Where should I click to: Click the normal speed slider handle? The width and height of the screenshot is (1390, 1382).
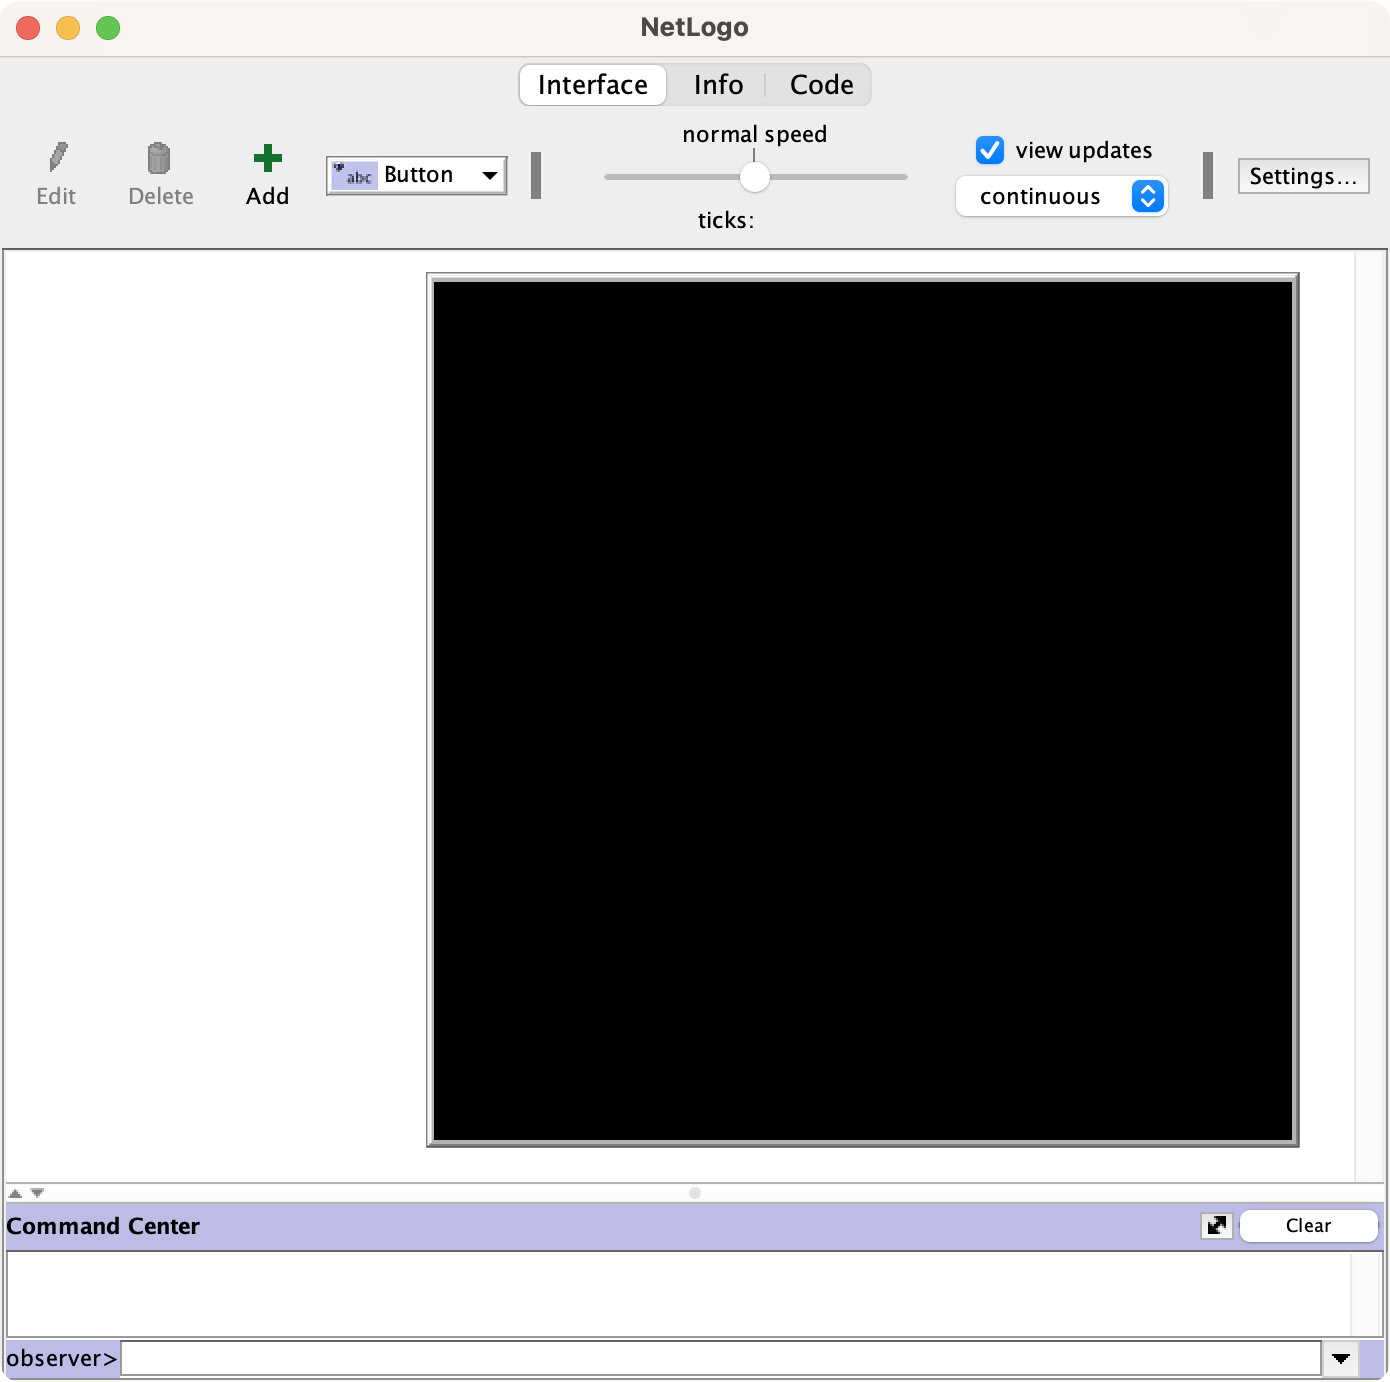click(x=755, y=177)
